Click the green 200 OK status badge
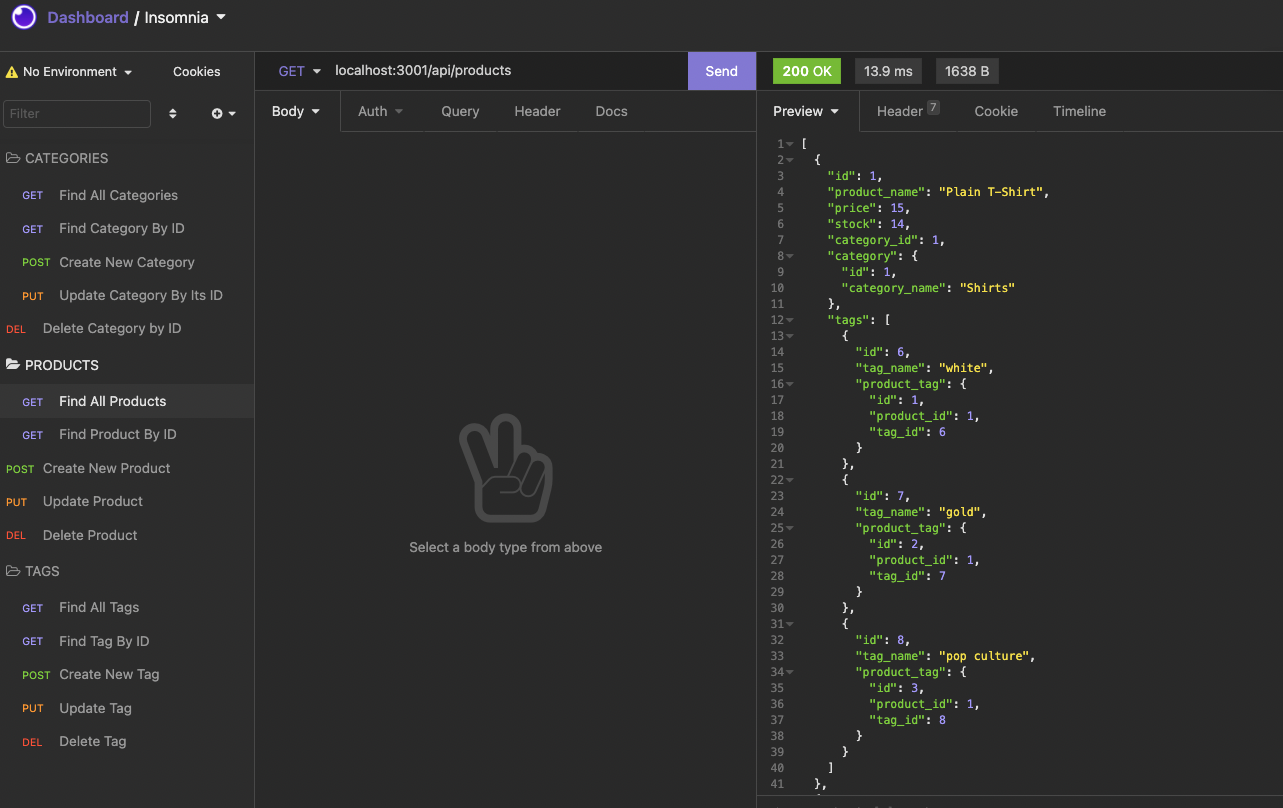Screen dimensions: 1283x808 tap(806, 71)
